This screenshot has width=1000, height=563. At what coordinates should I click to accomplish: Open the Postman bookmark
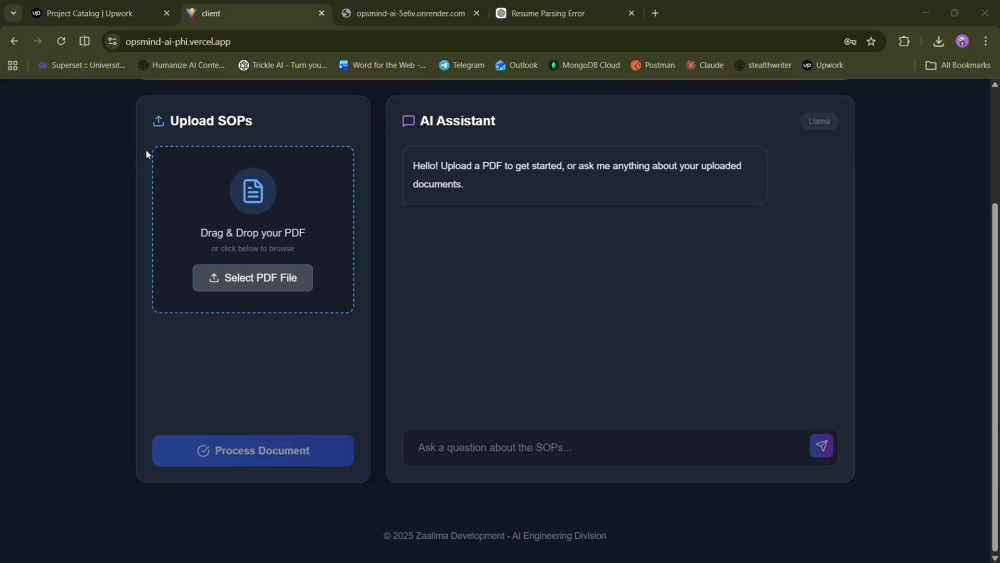tap(652, 65)
